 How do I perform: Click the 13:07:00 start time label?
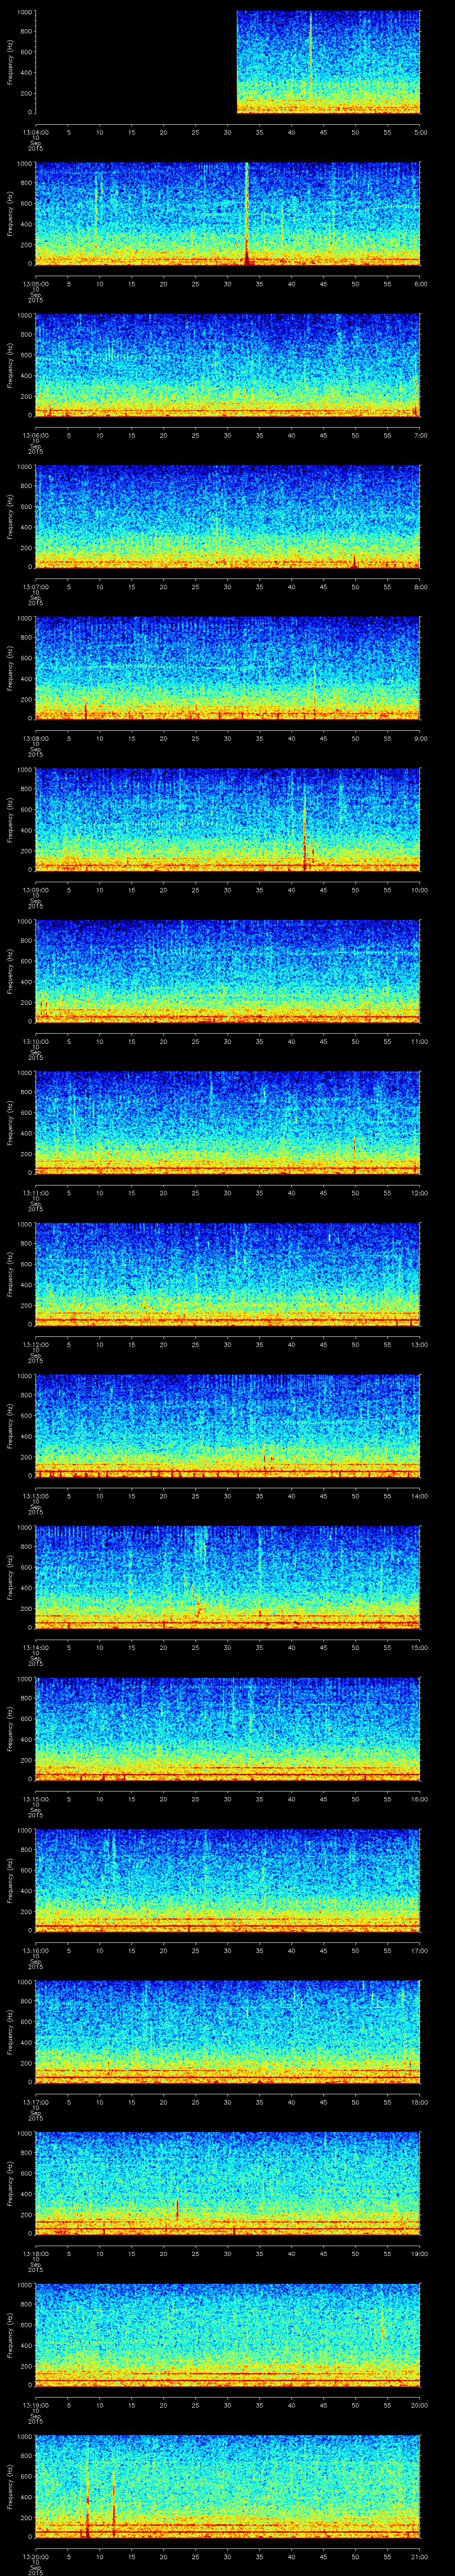[x=35, y=587]
